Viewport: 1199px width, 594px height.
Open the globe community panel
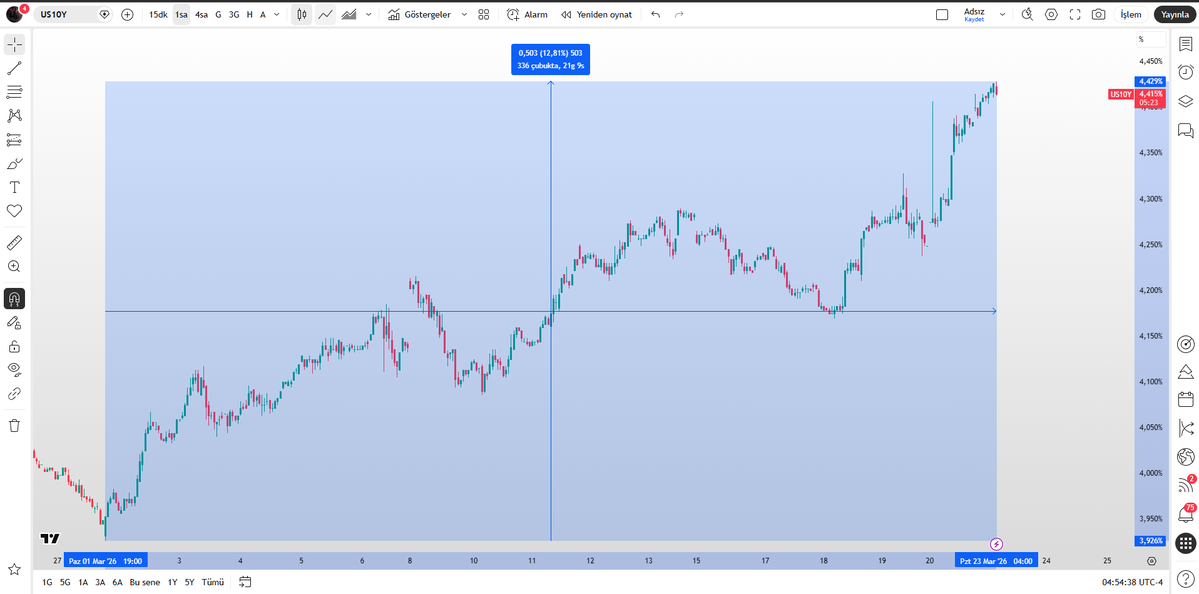[x=1185, y=456]
